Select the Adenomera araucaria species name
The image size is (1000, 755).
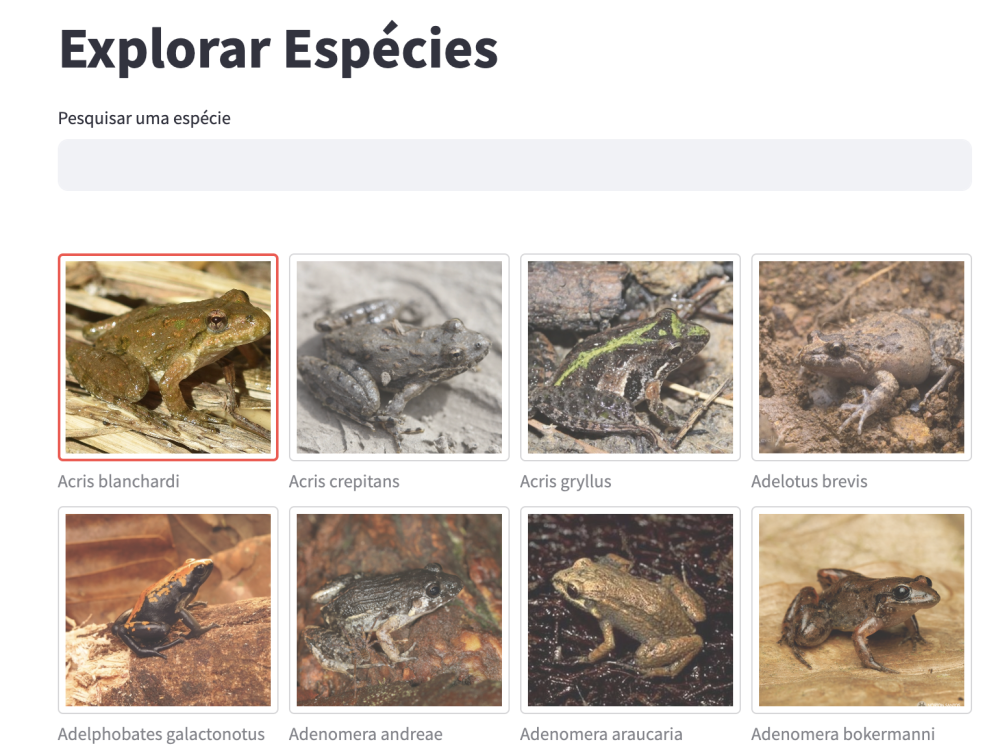(x=601, y=734)
